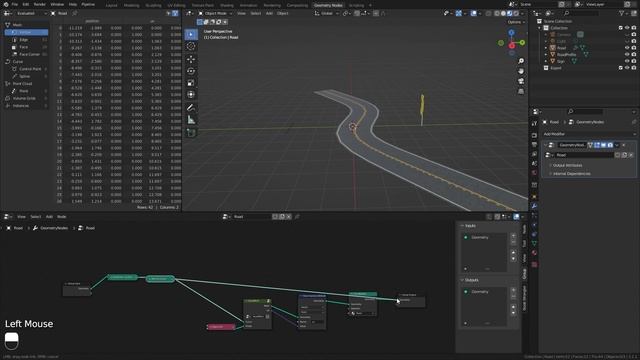Toggle visibility eye for Sign object
This screenshot has width=640, height=360.
[627, 61]
